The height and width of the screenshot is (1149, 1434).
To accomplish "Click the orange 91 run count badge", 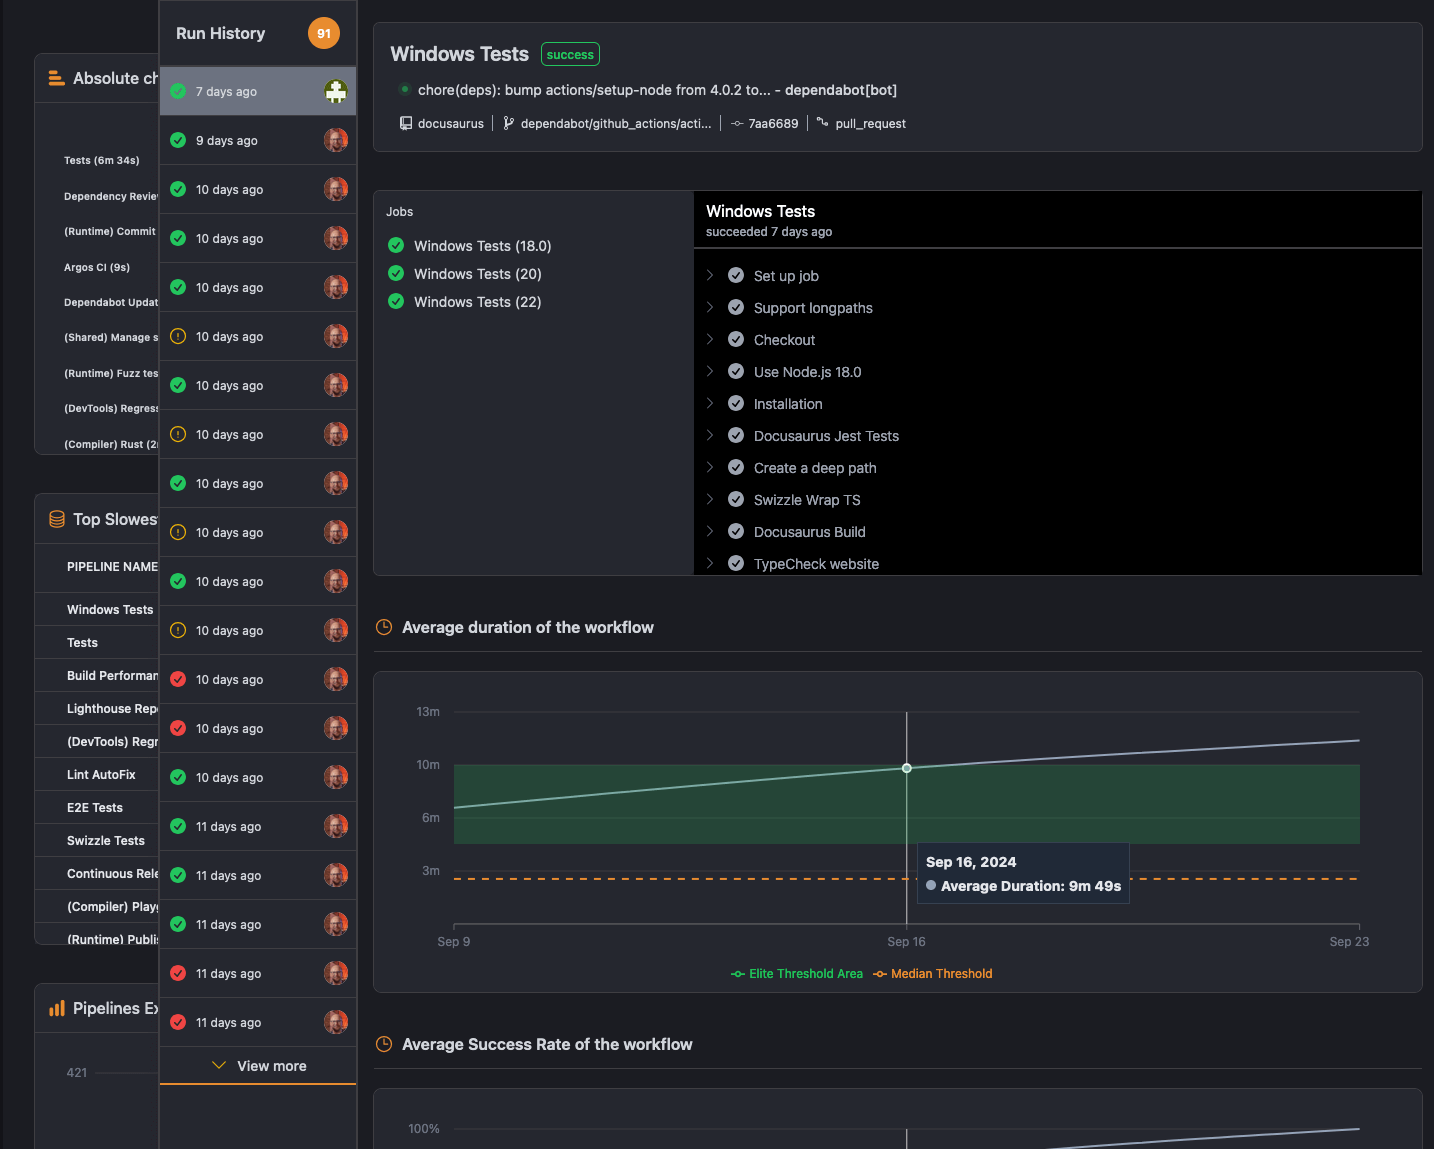I will click(323, 33).
